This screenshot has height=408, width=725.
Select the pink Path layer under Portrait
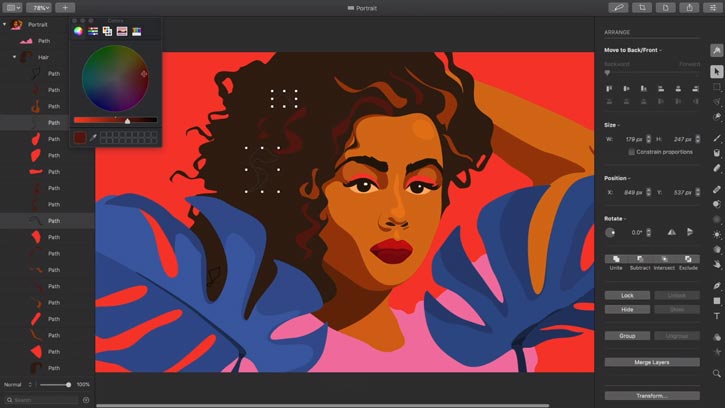pyautogui.click(x=47, y=41)
